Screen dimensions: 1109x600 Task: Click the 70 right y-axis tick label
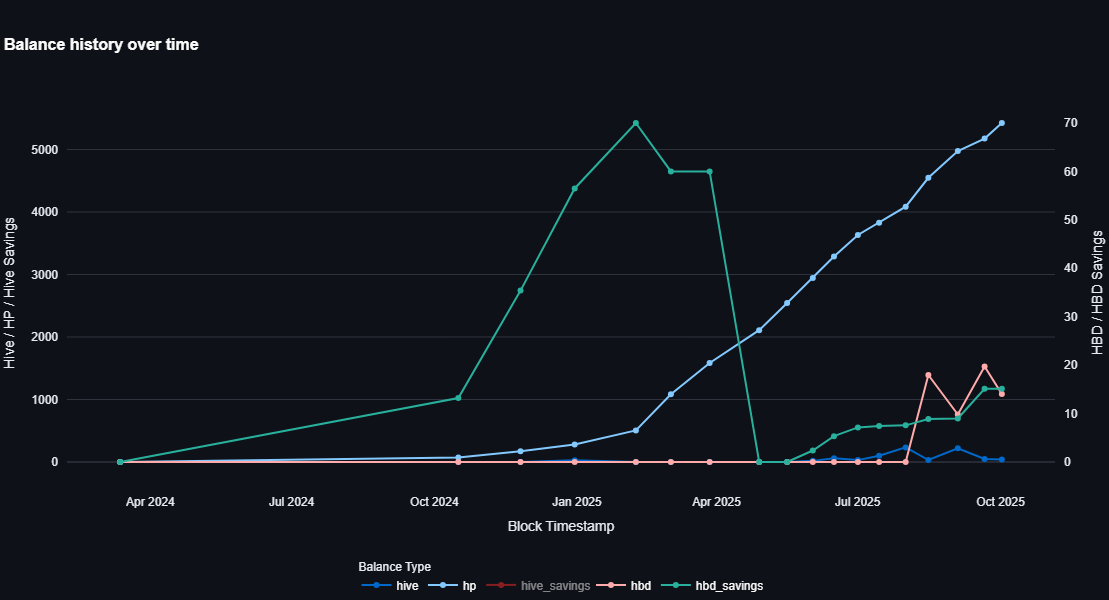pos(1069,123)
